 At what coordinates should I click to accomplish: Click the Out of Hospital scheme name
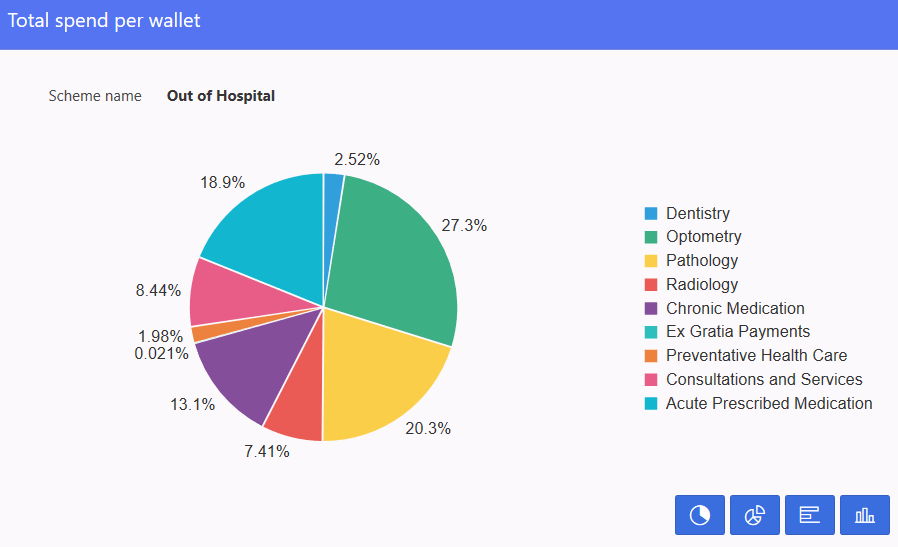click(x=221, y=96)
